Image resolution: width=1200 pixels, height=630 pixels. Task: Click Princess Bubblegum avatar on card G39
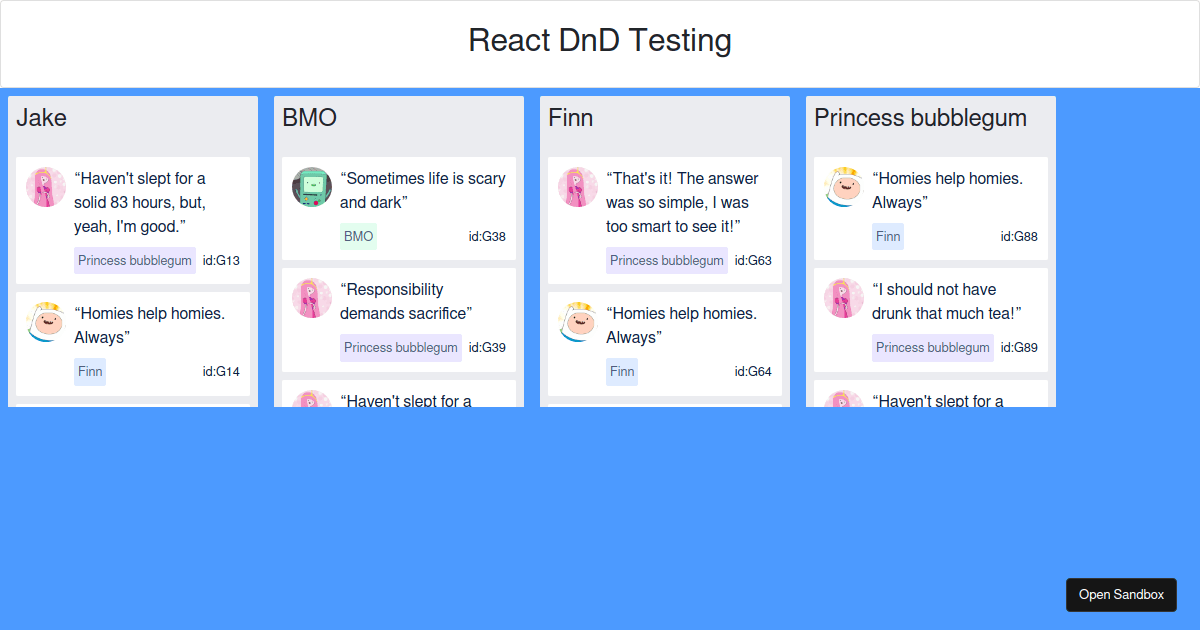point(312,298)
